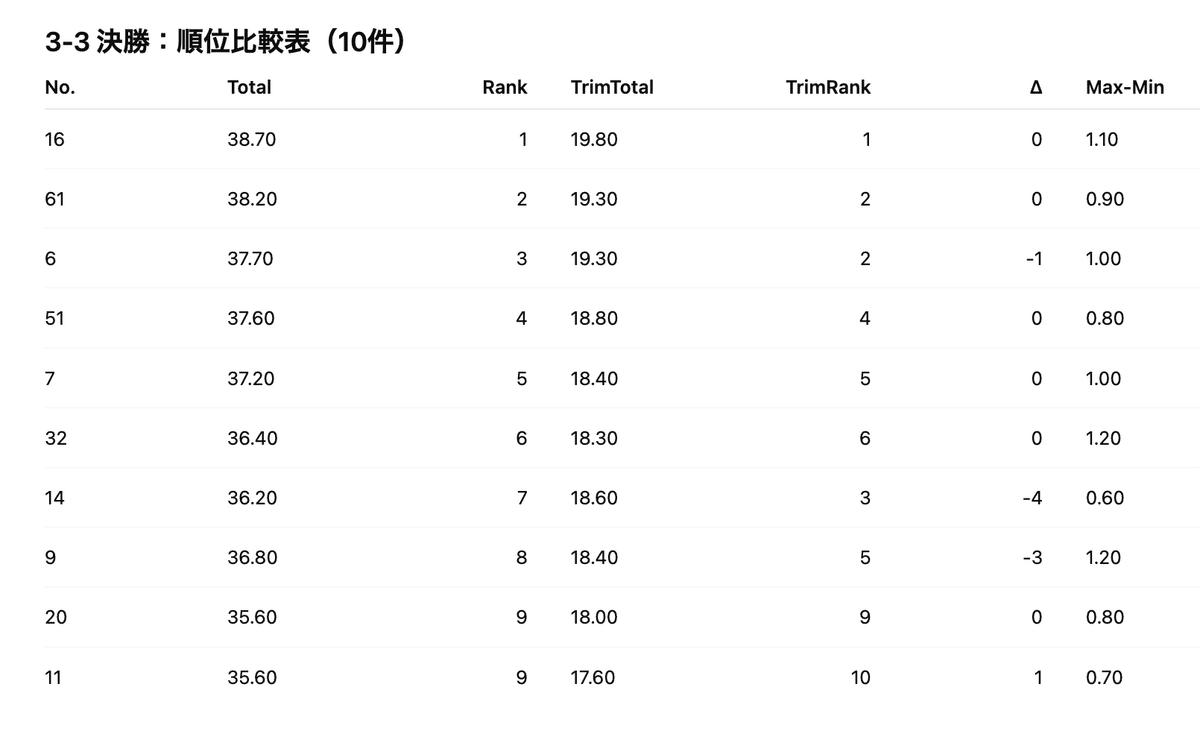
Task: Click the Δ value -4
Action: coord(1032,498)
